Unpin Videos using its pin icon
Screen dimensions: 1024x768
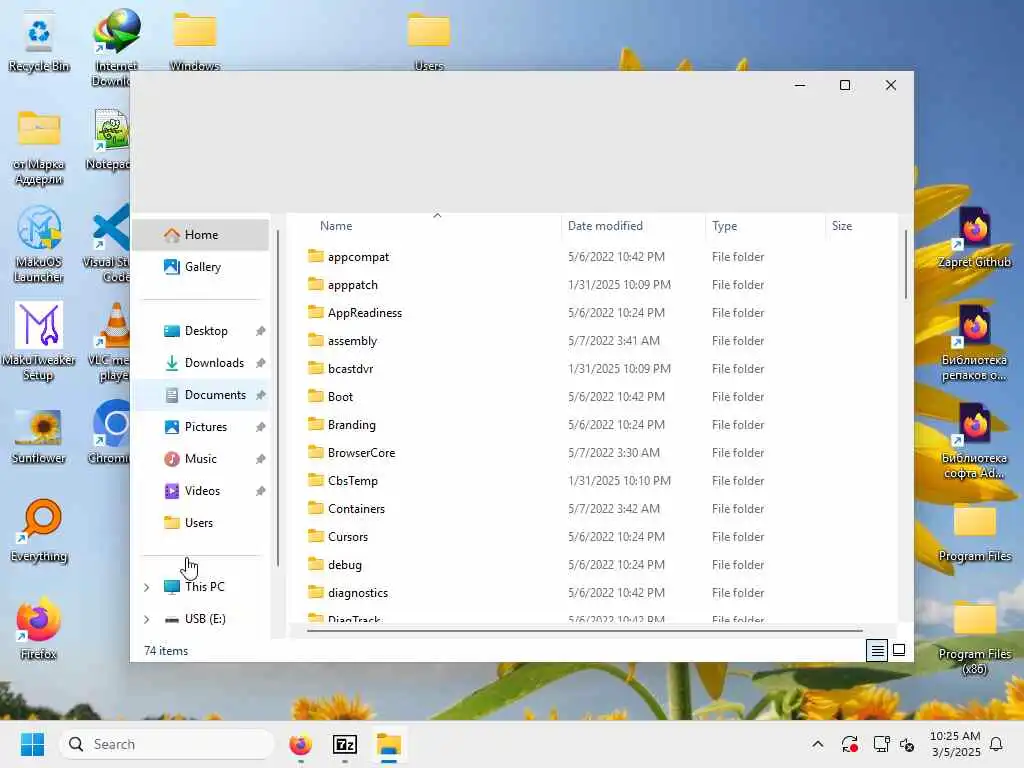[x=261, y=491]
